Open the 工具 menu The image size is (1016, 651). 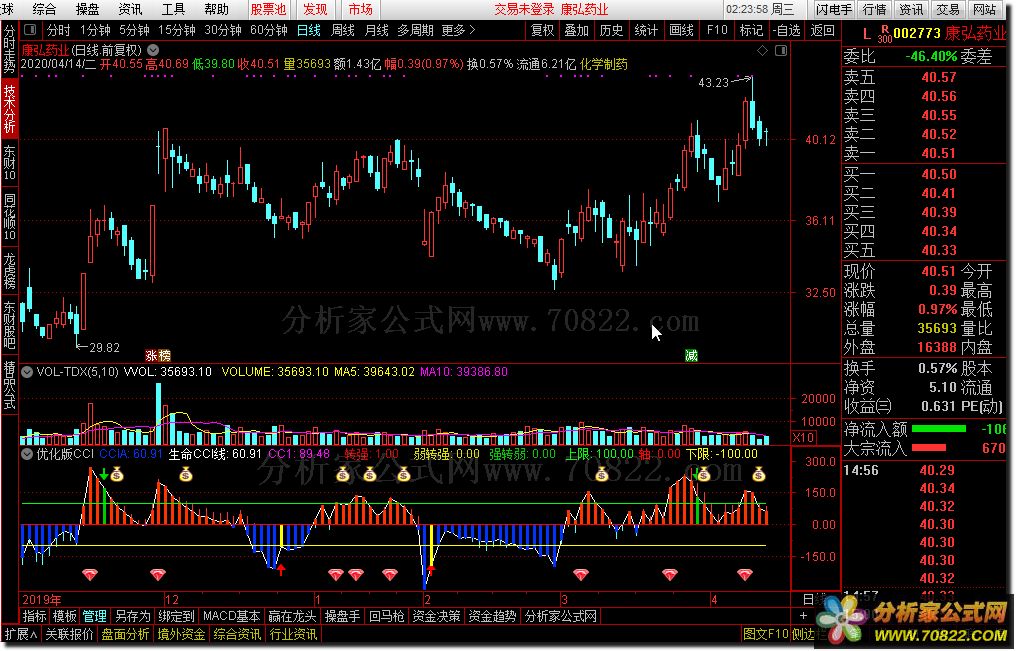coord(173,9)
